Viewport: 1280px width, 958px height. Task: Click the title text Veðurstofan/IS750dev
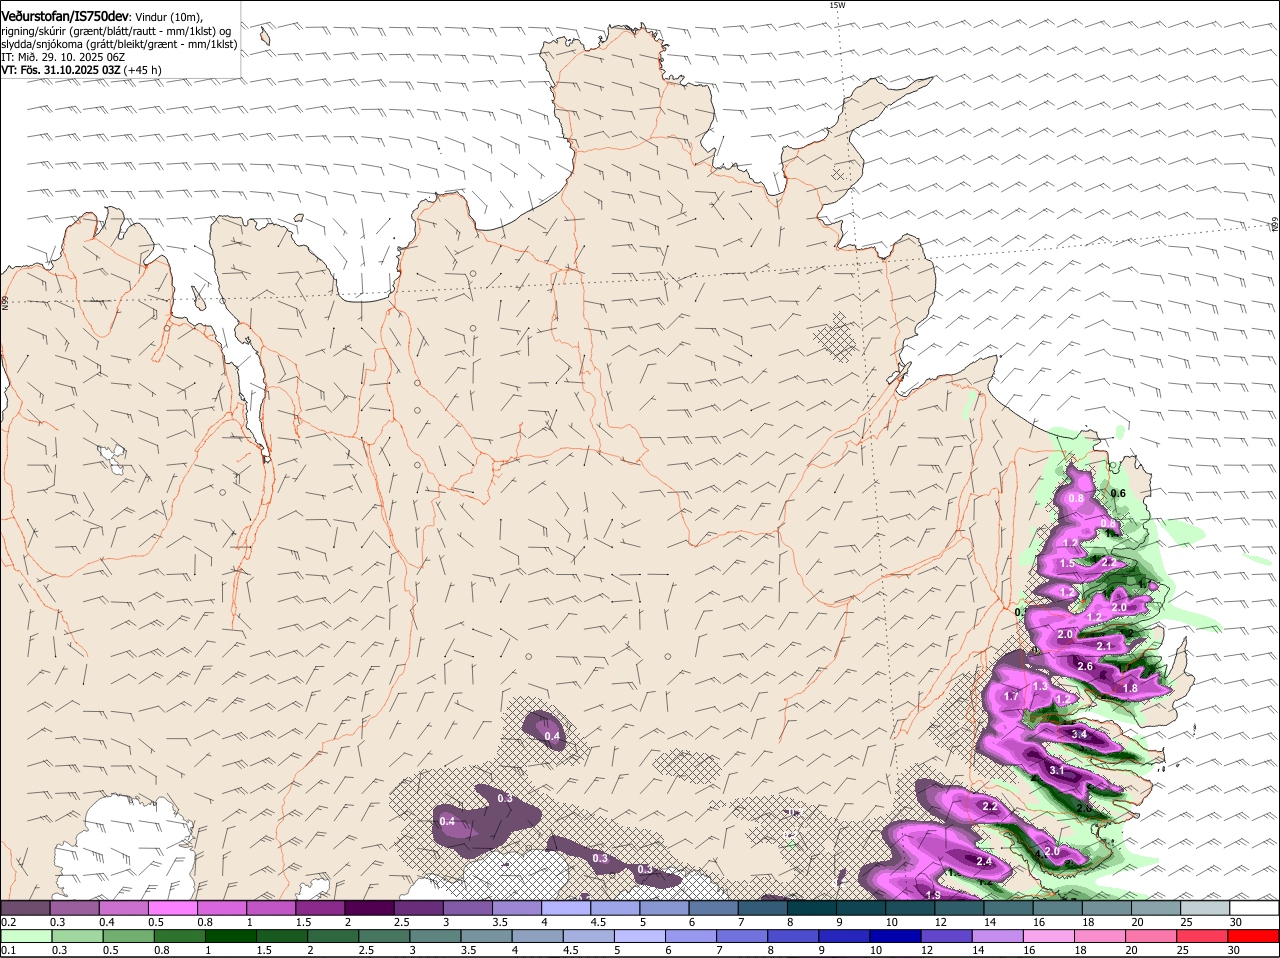(x=65, y=17)
